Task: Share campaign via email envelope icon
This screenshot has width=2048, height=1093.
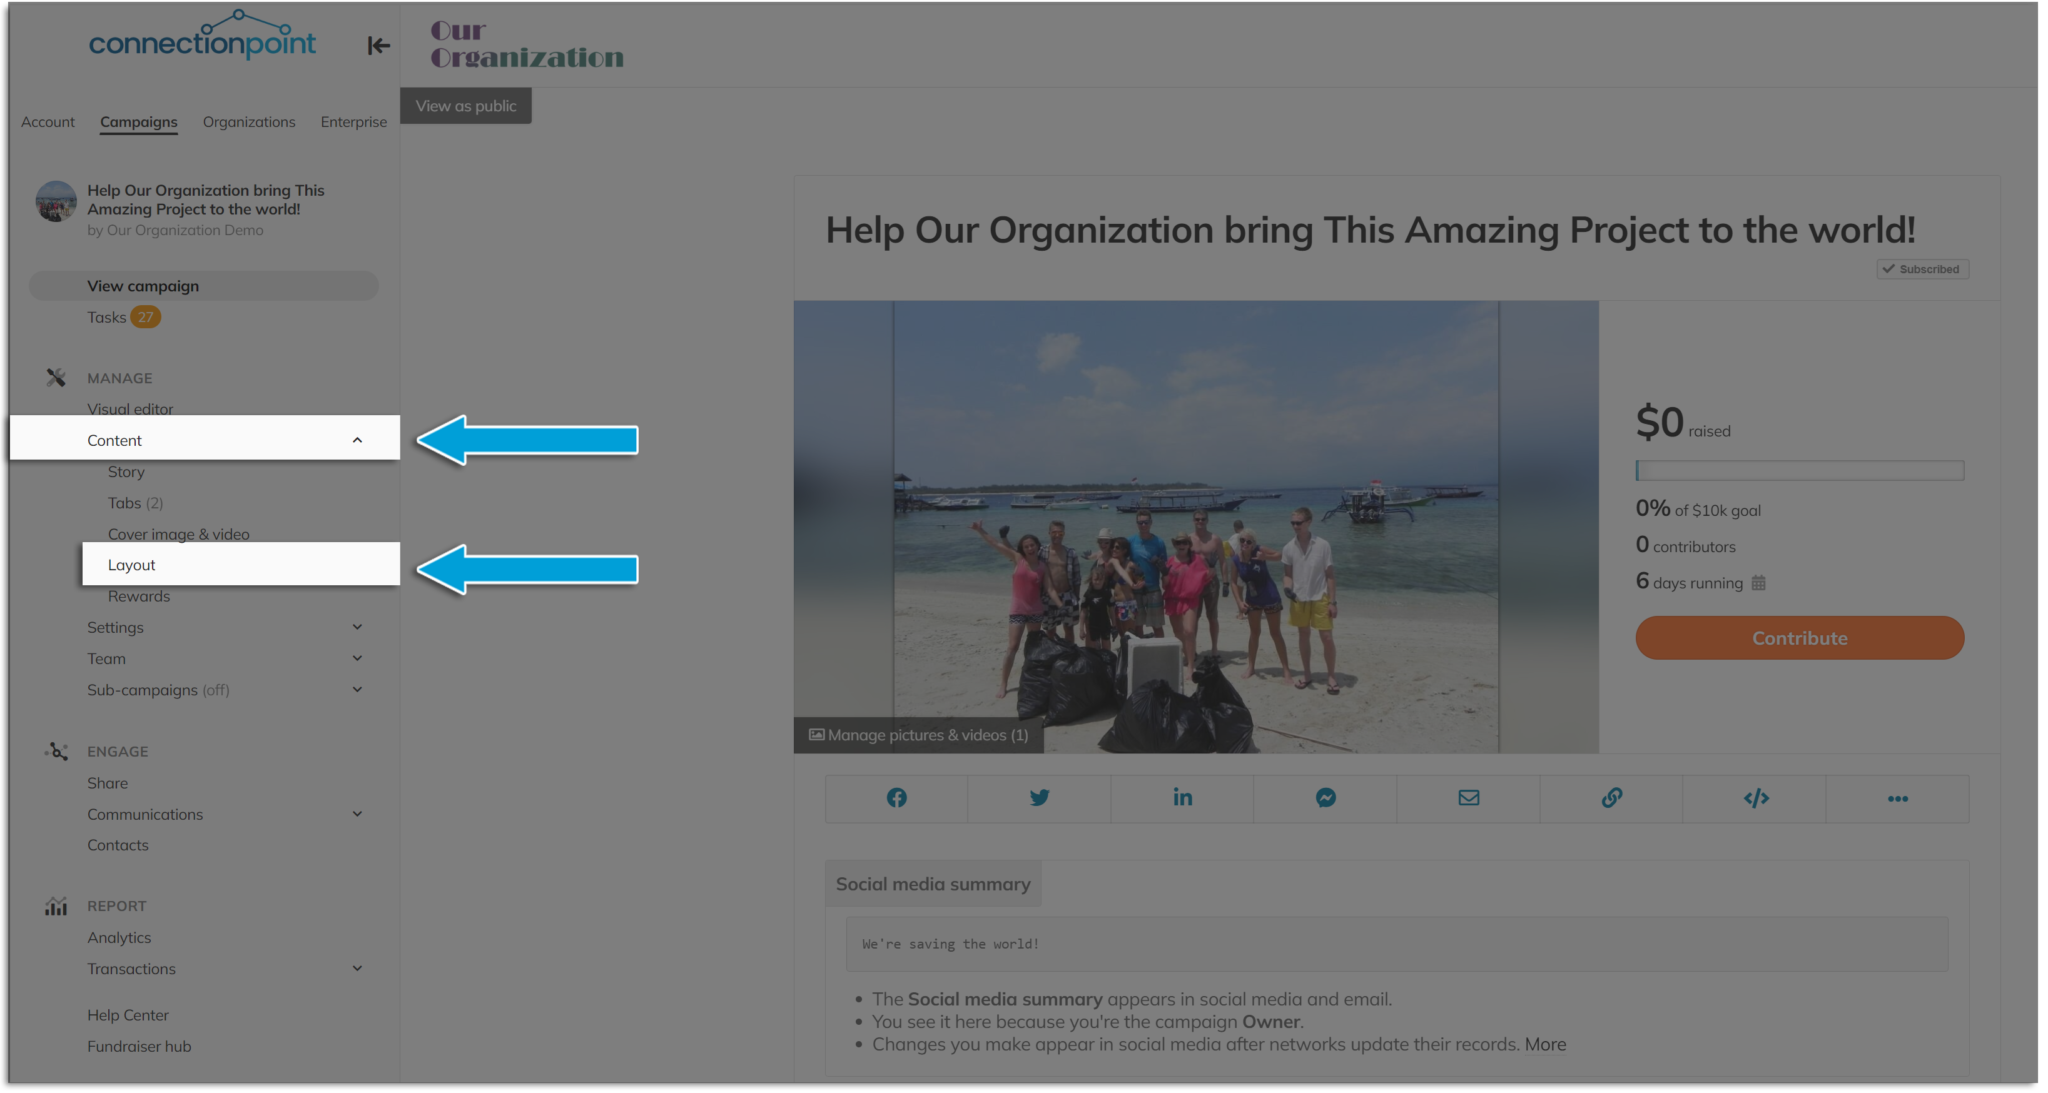Action: (x=1468, y=798)
